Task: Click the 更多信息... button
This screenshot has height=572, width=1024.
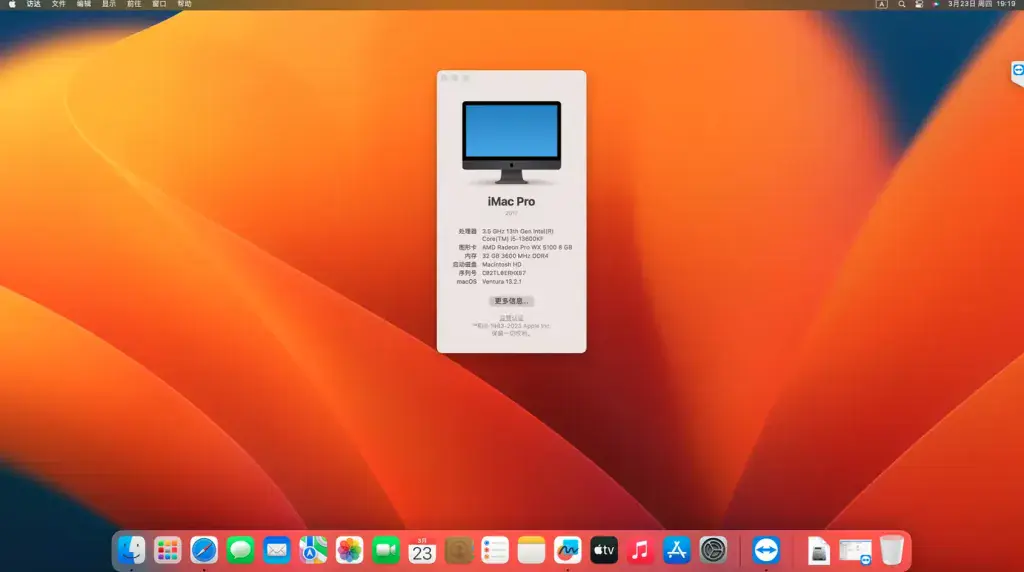Action: [511, 301]
